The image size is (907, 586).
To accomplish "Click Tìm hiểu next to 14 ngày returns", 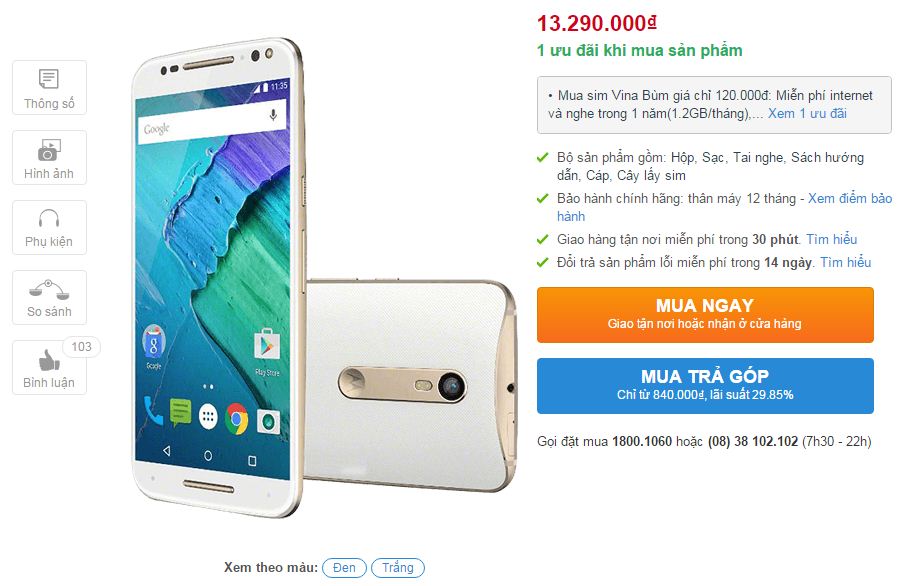I will tap(846, 262).
